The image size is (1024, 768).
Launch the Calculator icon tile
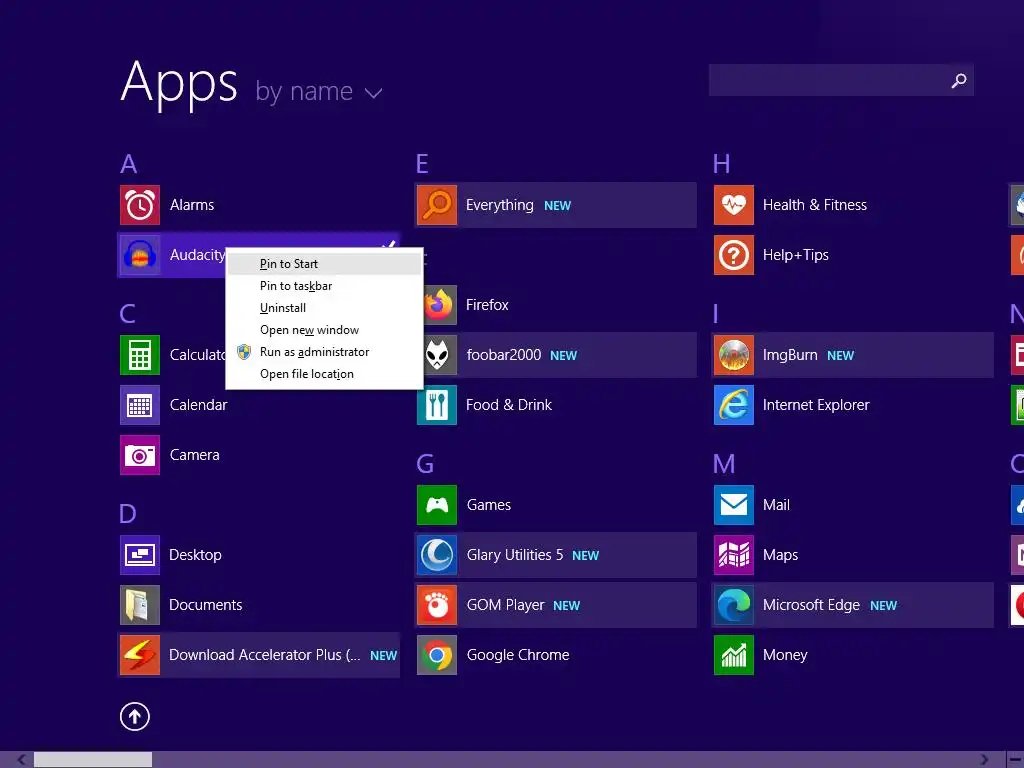click(x=140, y=355)
